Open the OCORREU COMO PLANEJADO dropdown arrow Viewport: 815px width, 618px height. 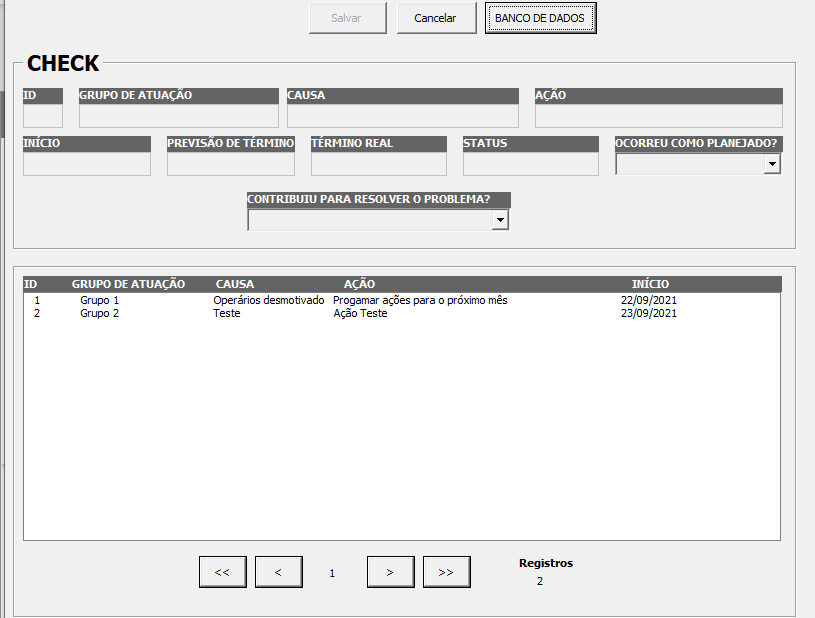[772, 164]
